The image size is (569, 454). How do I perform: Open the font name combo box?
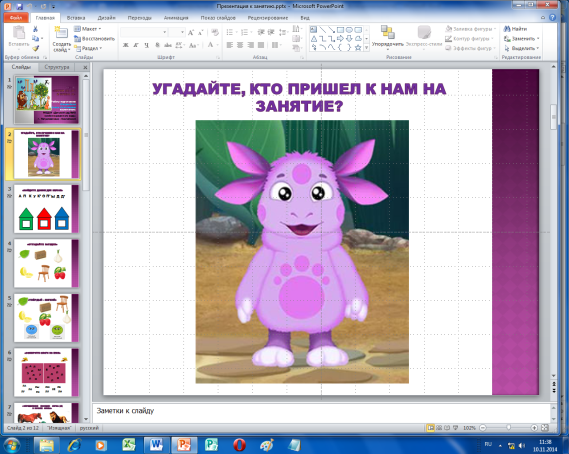(x=144, y=33)
